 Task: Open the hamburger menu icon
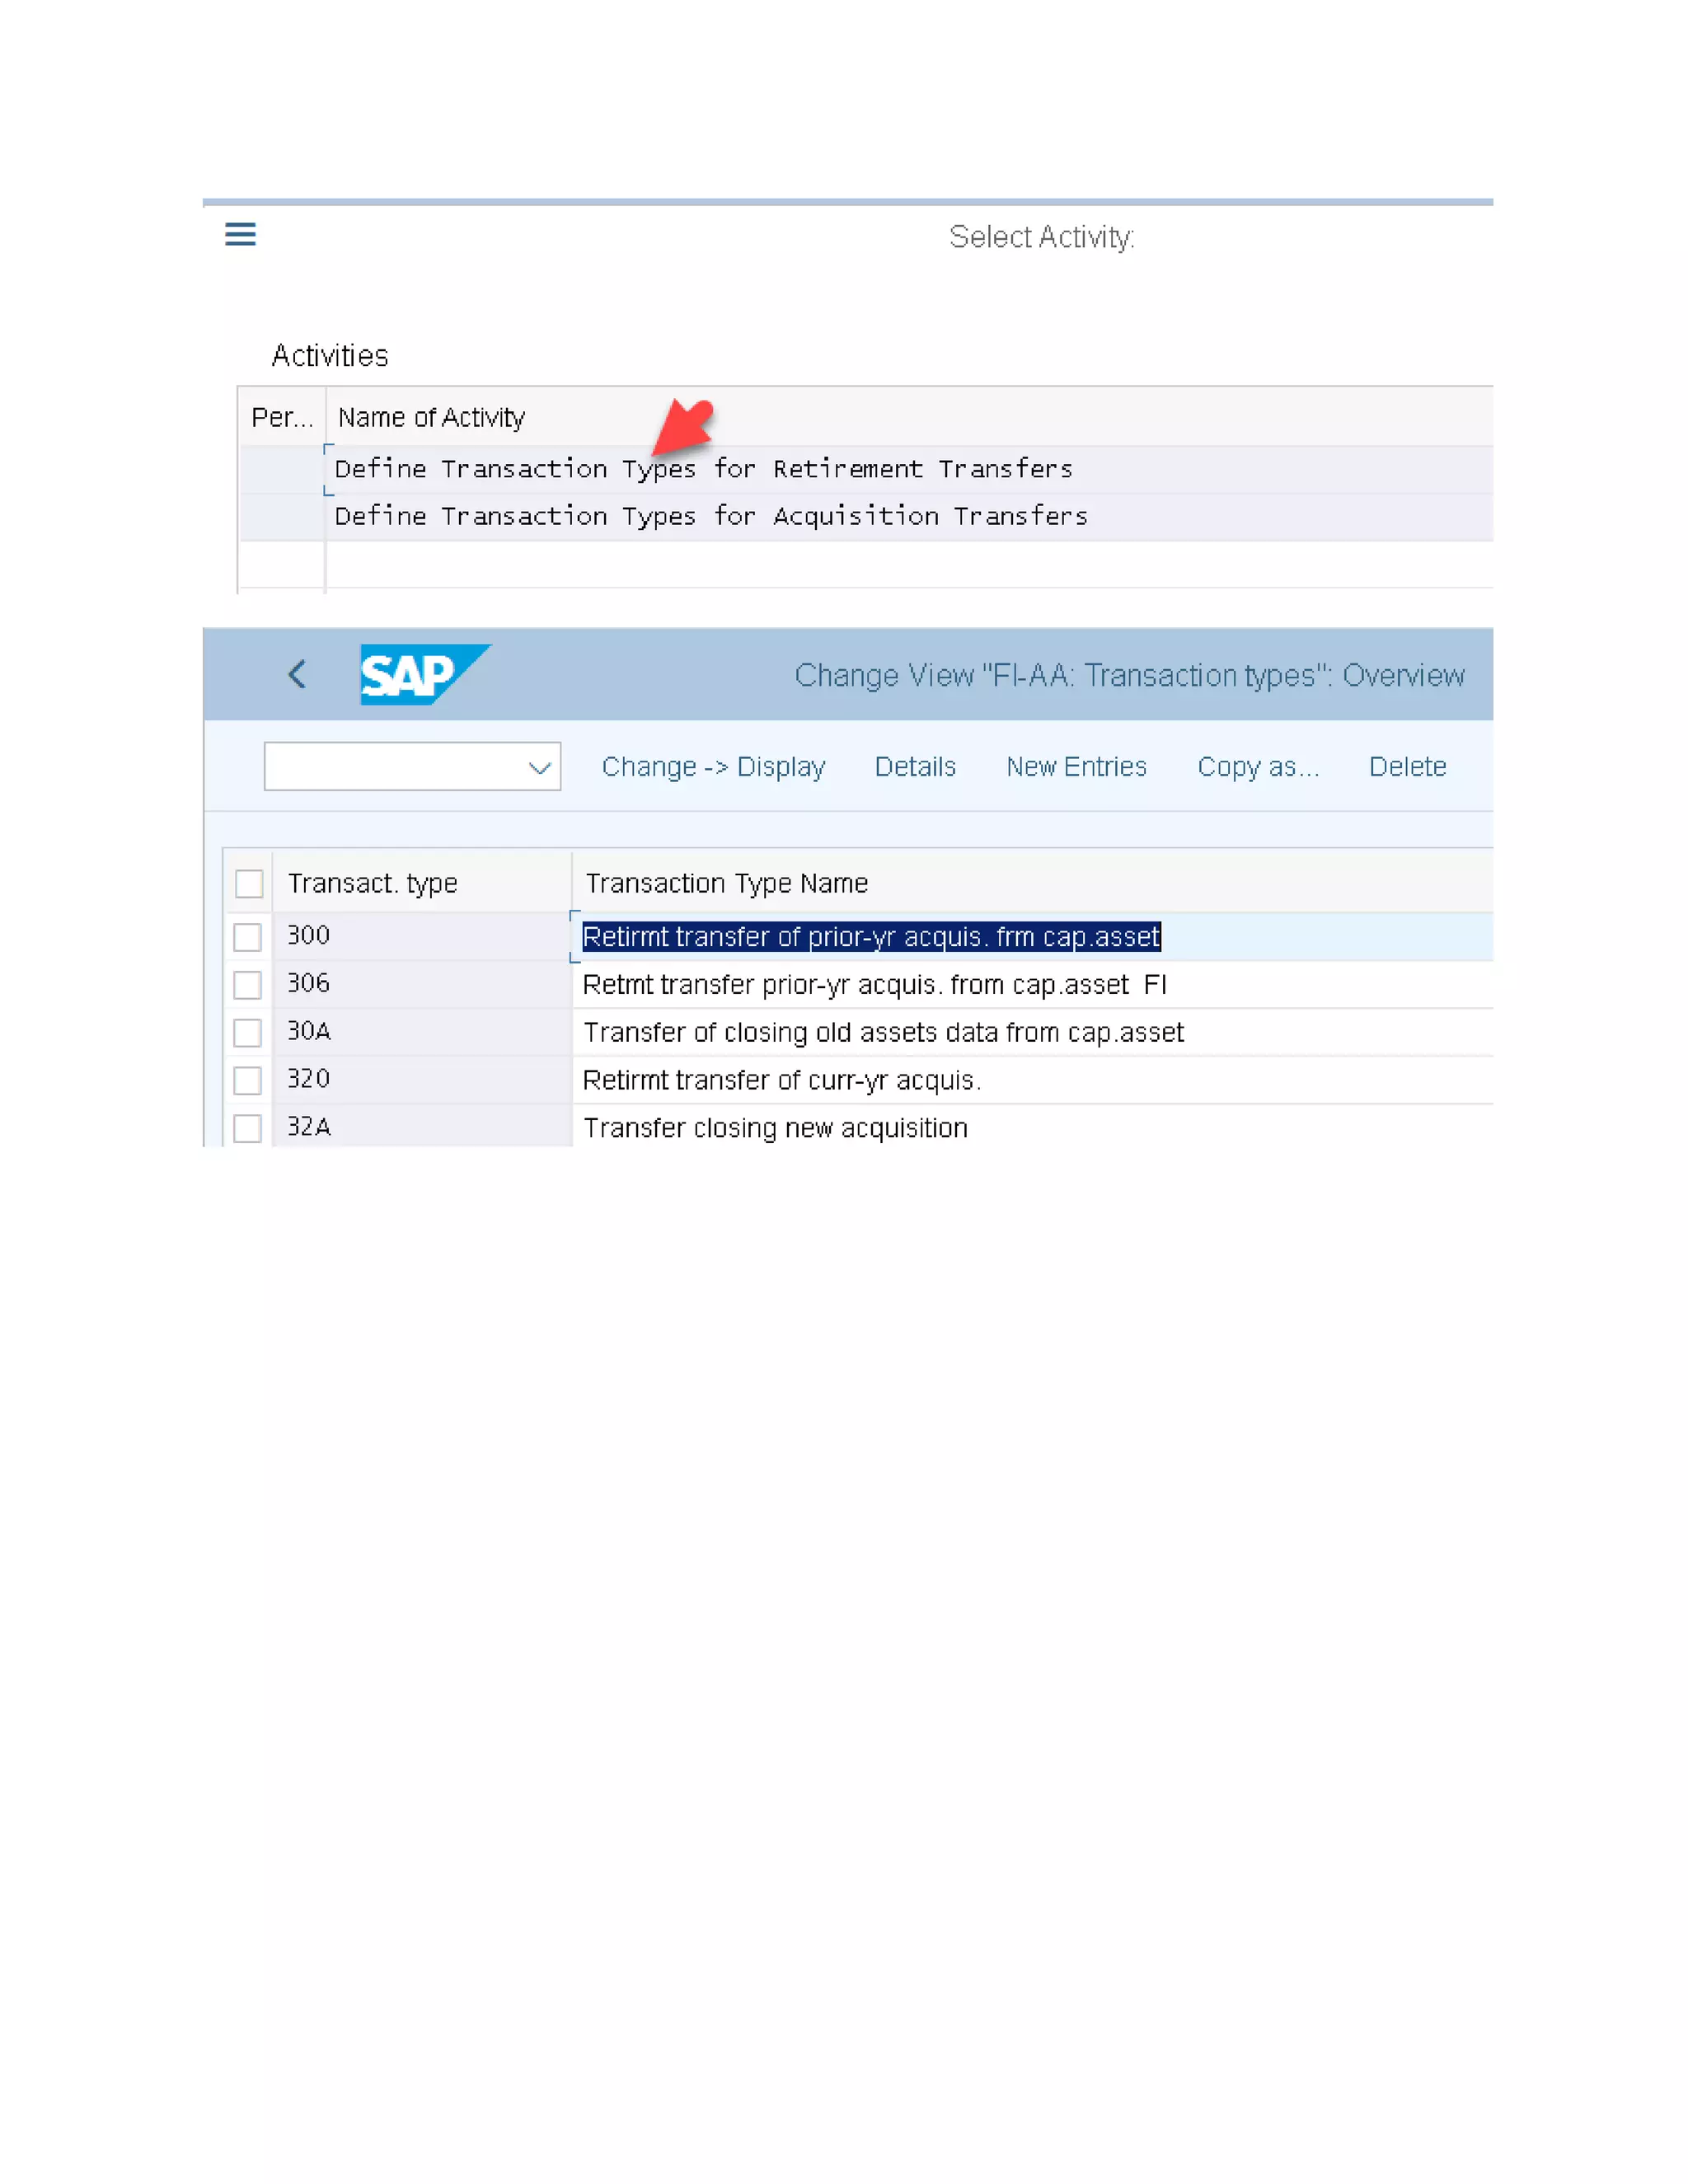click(240, 234)
